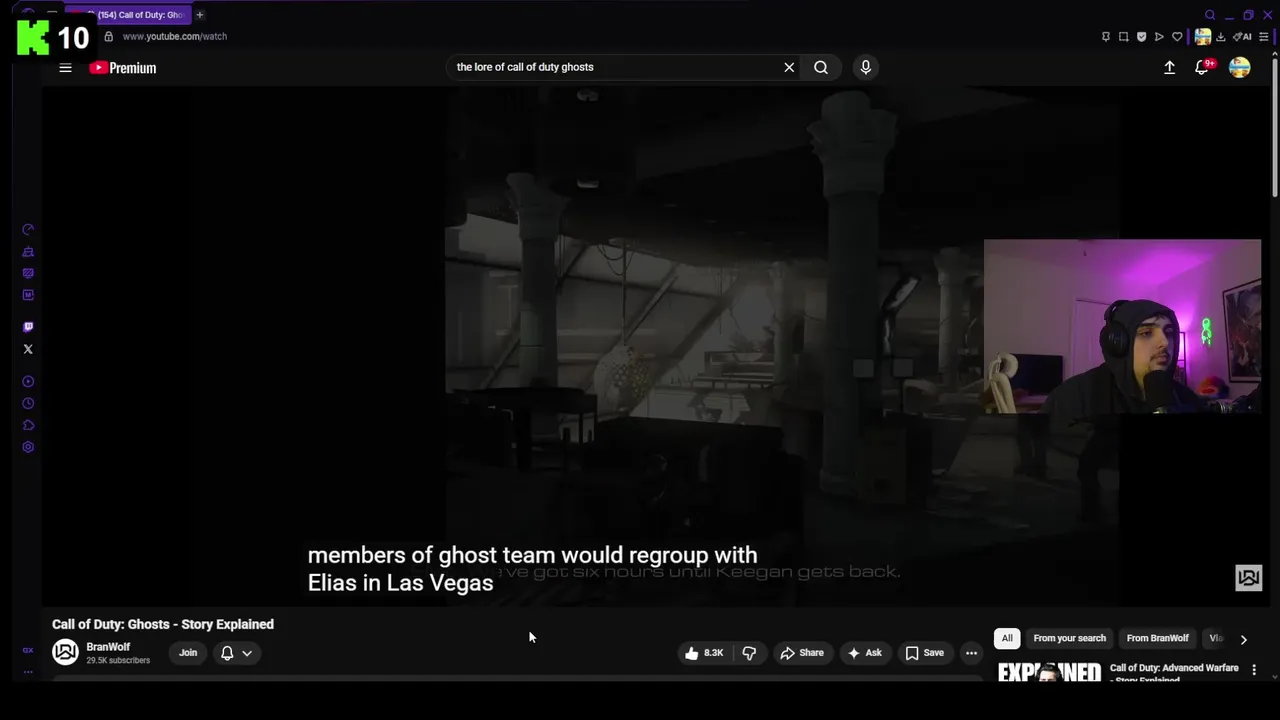Dislike the video with thumbs down
The image size is (1280, 720).
pyautogui.click(x=749, y=653)
